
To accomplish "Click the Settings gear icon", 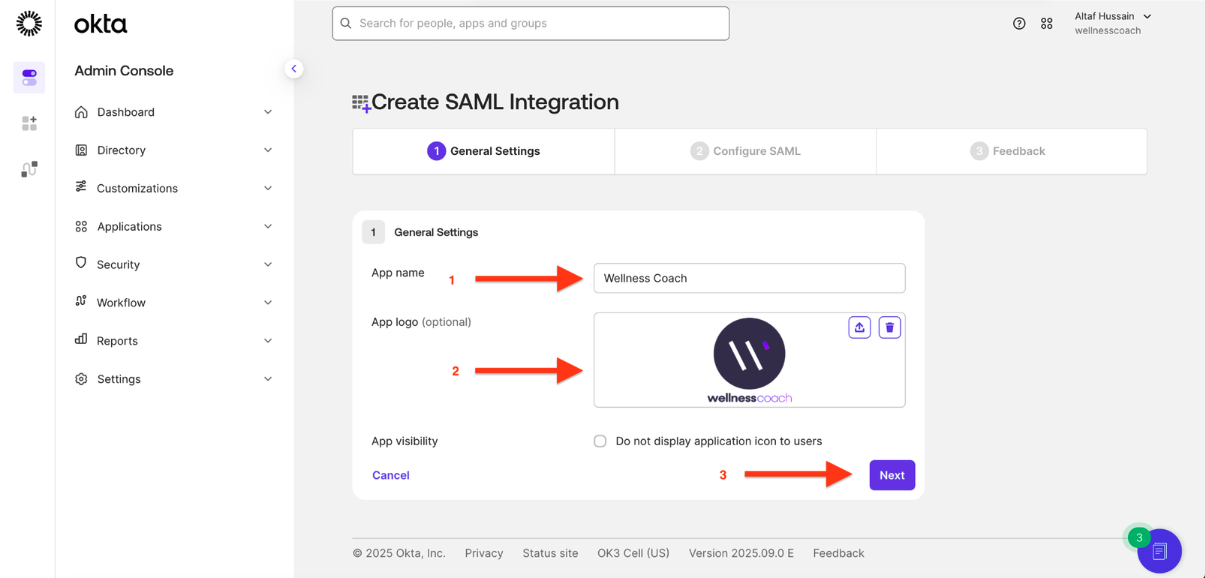I will (x=81, y=379).
